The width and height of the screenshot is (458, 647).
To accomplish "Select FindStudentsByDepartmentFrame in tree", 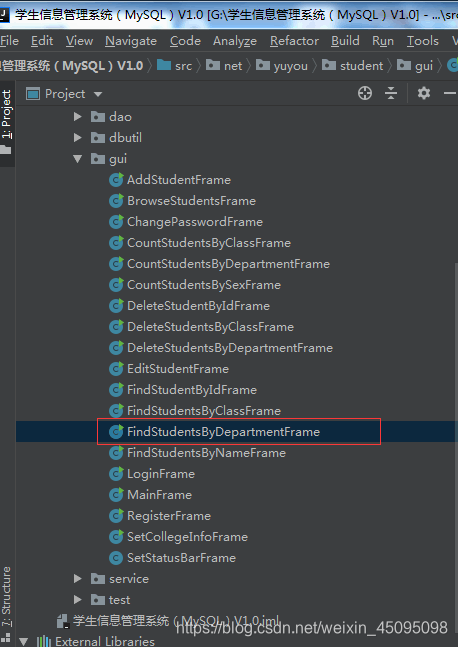I will [223, 432].
